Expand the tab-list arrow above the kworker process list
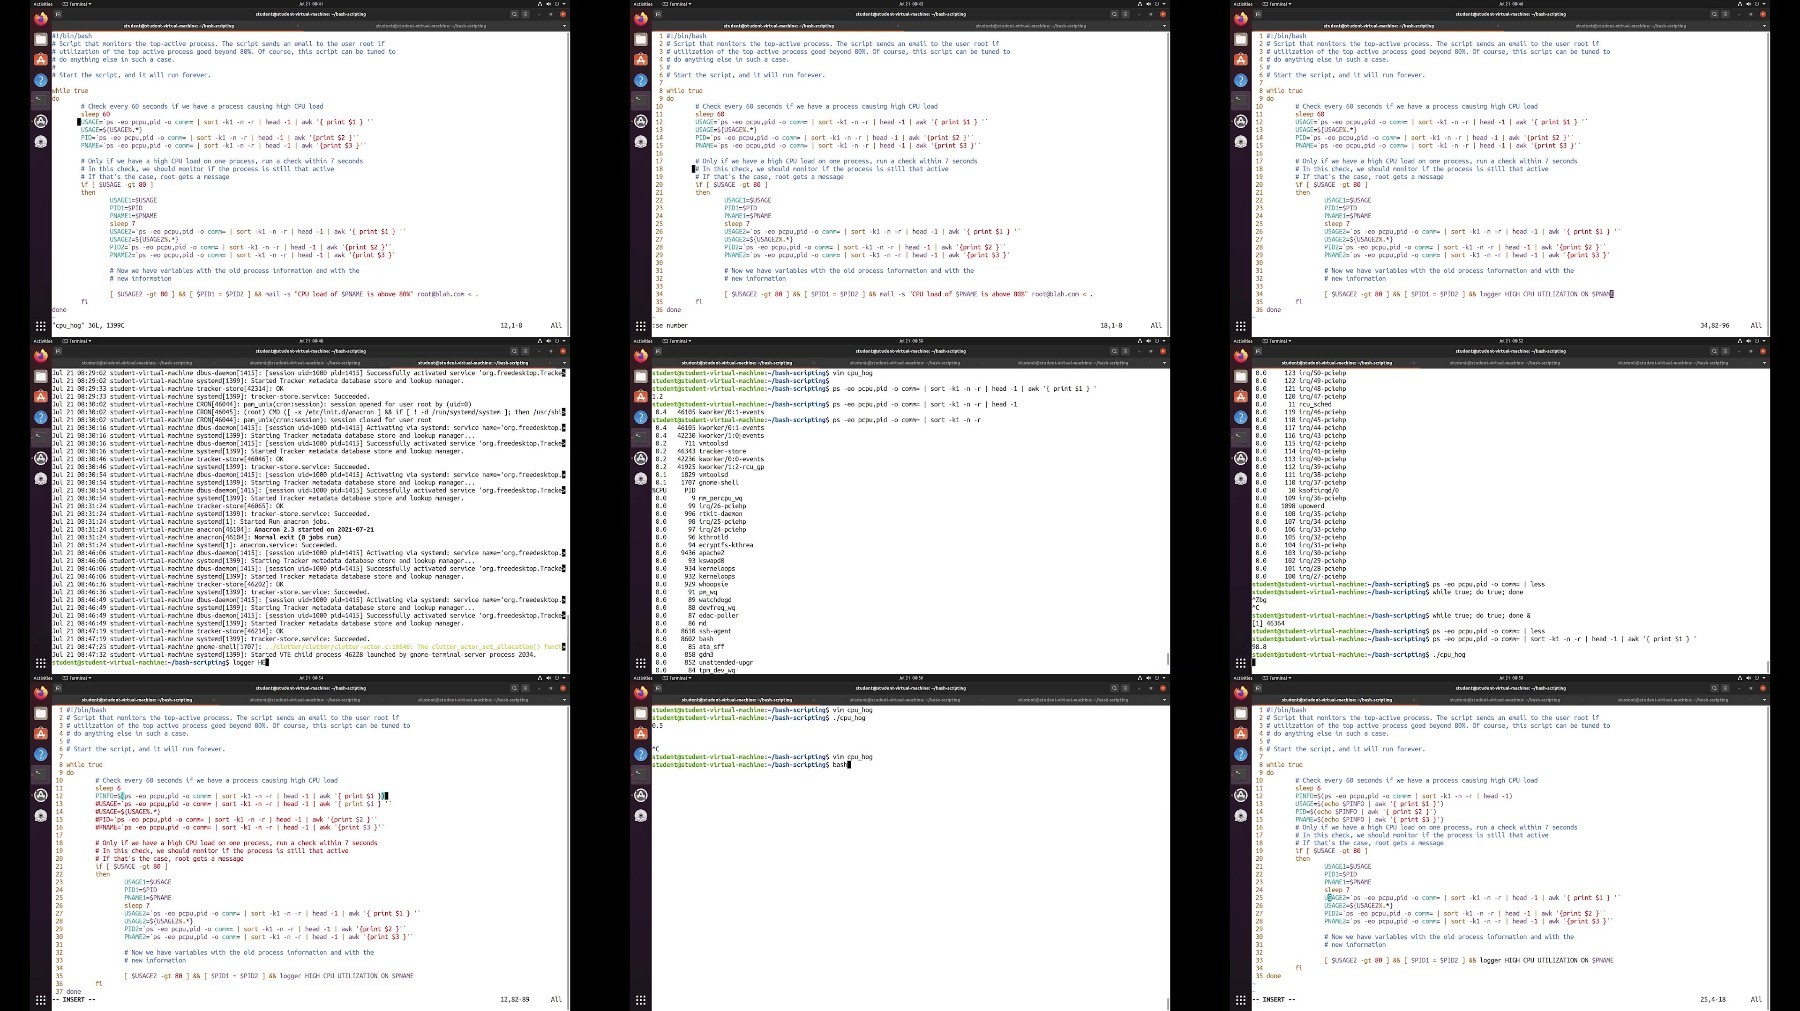The width and height of the screenshot is (1800, 1011). tap(1164, 362)
